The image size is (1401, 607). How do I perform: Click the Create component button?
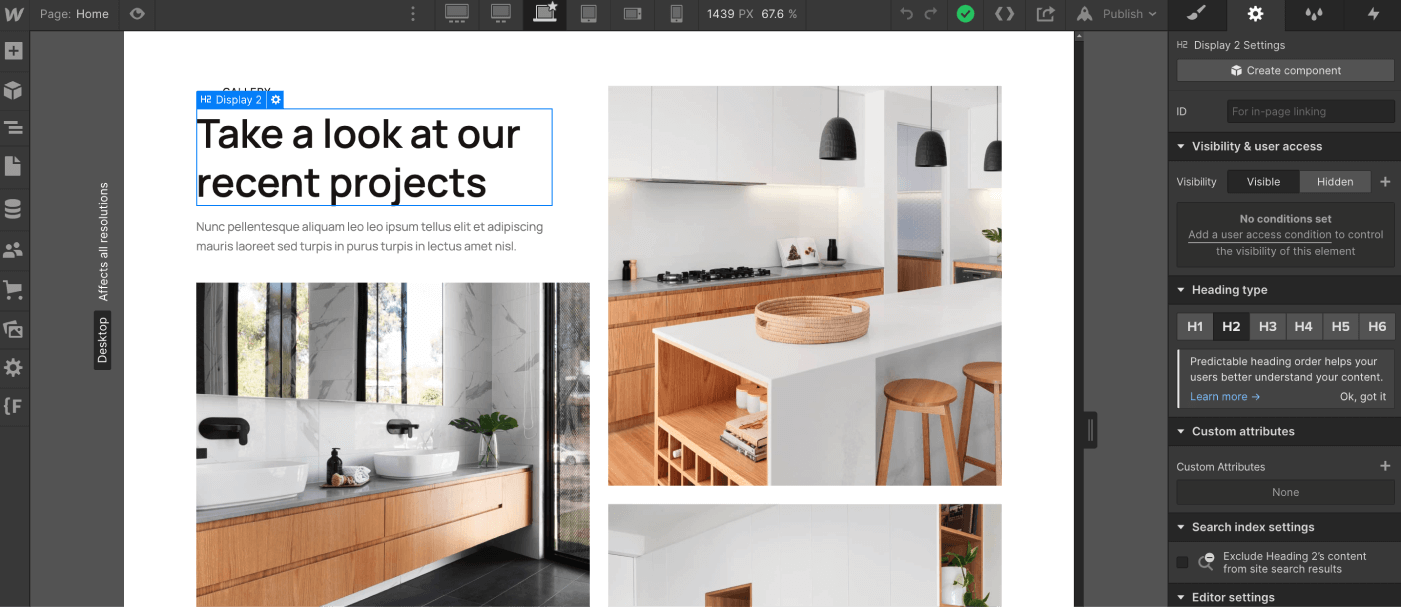click(1284, 70)
